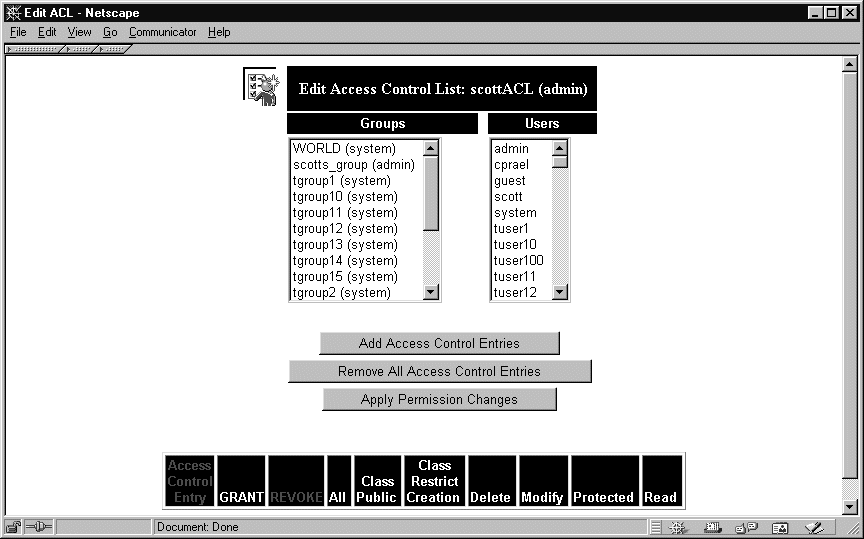This screenshot has width=864, height=539.
Task: Click Remove All Access Control Entries button
Action: [x=439, y=371]
